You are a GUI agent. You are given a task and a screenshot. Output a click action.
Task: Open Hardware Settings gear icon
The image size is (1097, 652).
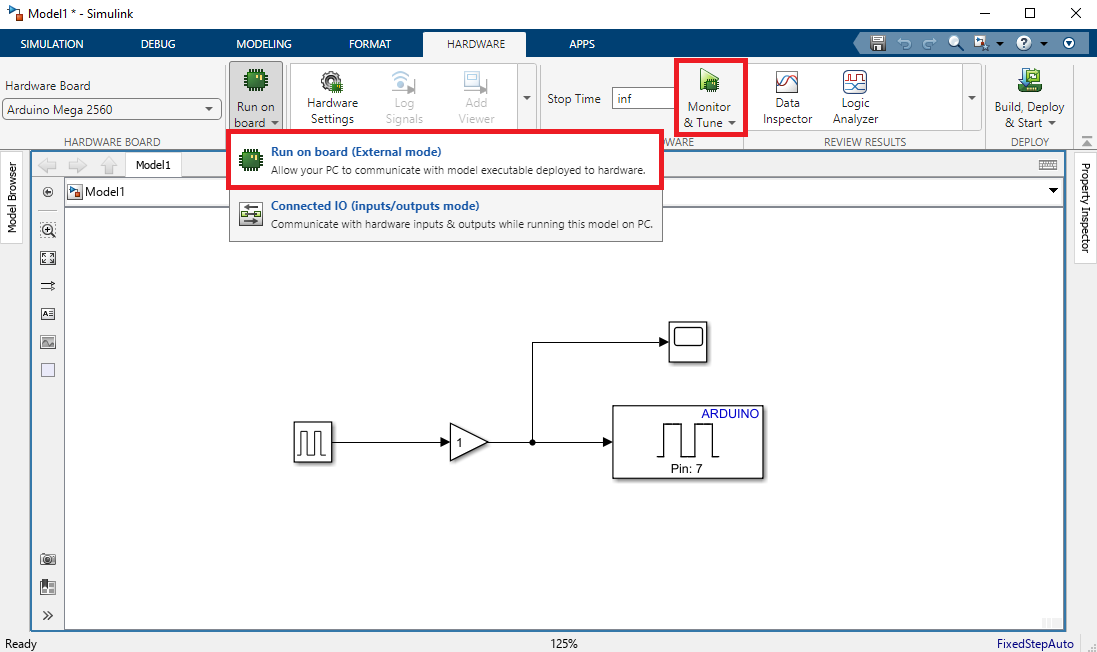(x=331, y=82)
